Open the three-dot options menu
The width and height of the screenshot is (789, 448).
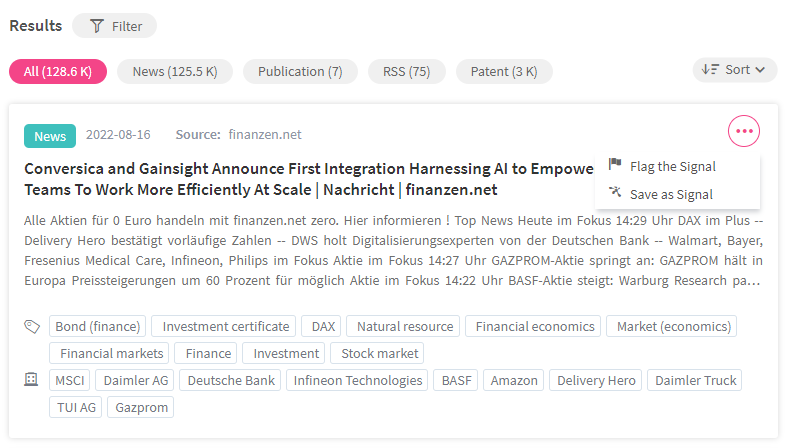(x=743, y=131)
